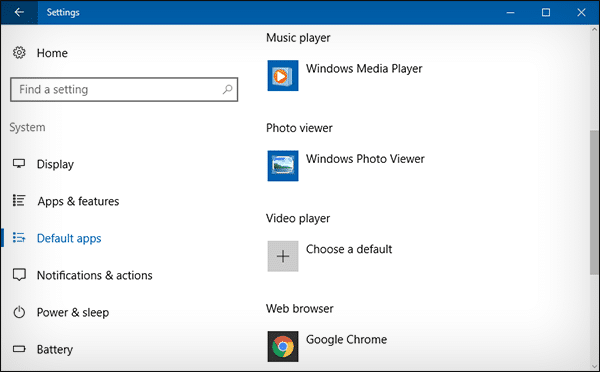This screenshot has width=600, height=372.
Task: Click the Display monitor icon
Action: pyautogui.click(x=19, y=164)
